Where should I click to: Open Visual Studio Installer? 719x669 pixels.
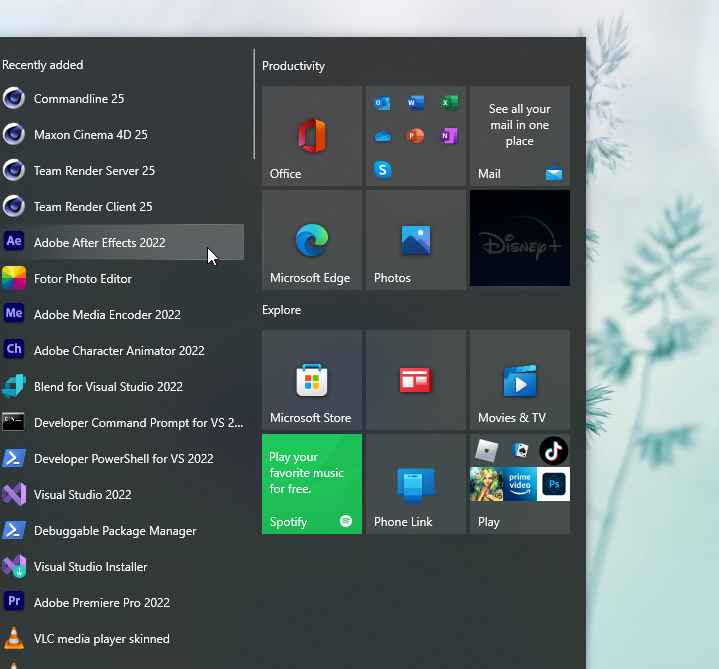coord(122,567)
